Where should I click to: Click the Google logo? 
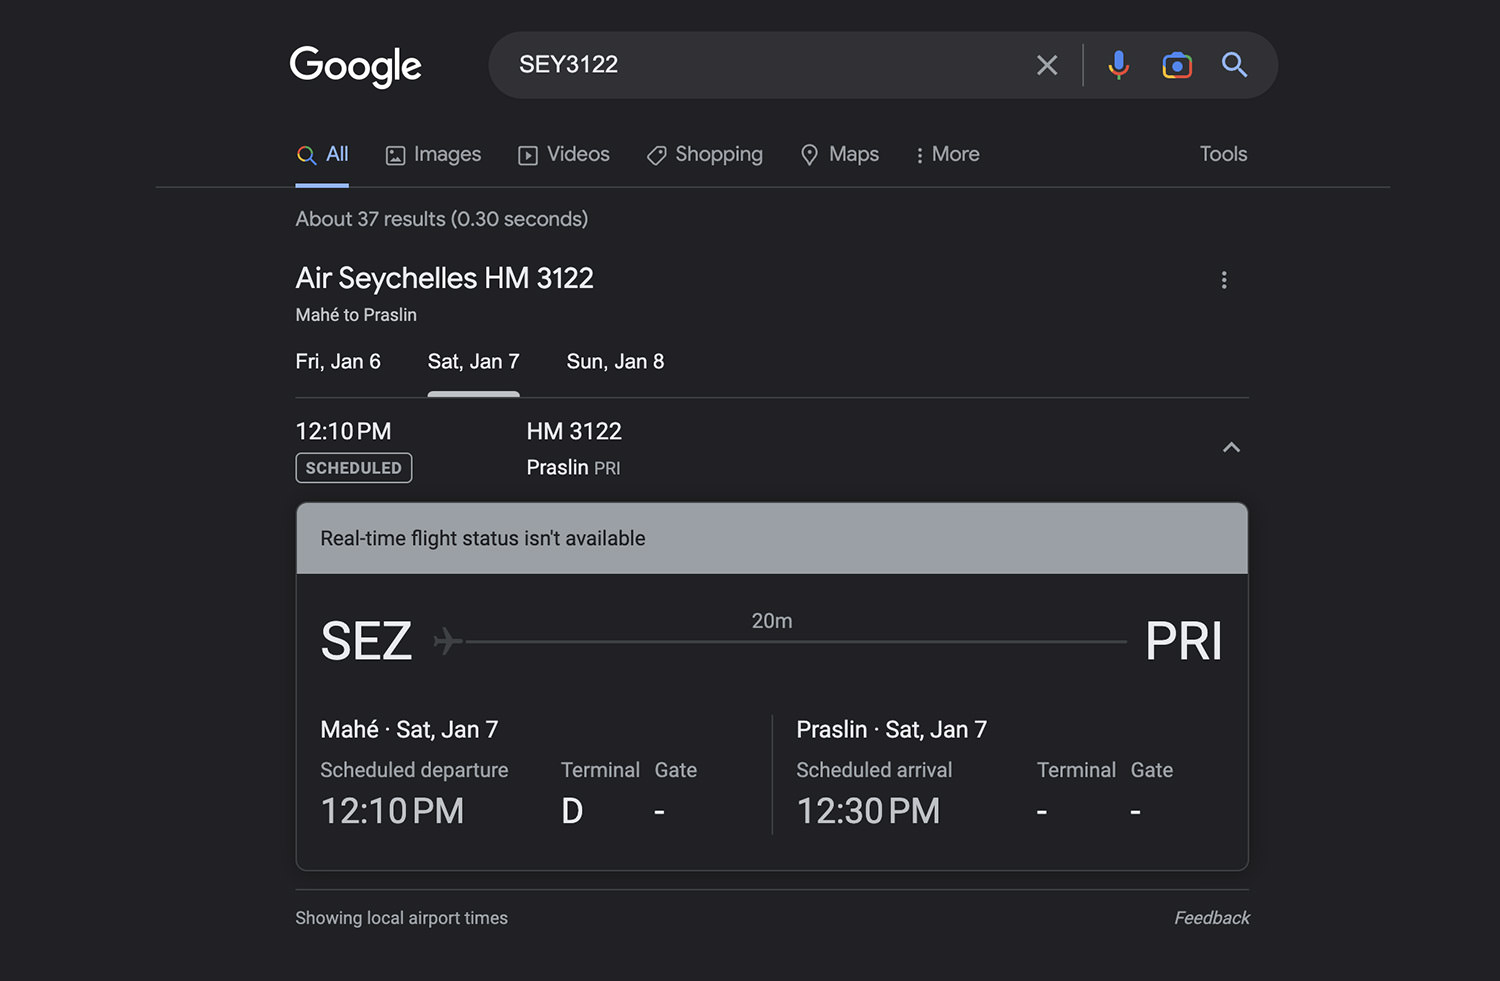click(x=355, y=66)
